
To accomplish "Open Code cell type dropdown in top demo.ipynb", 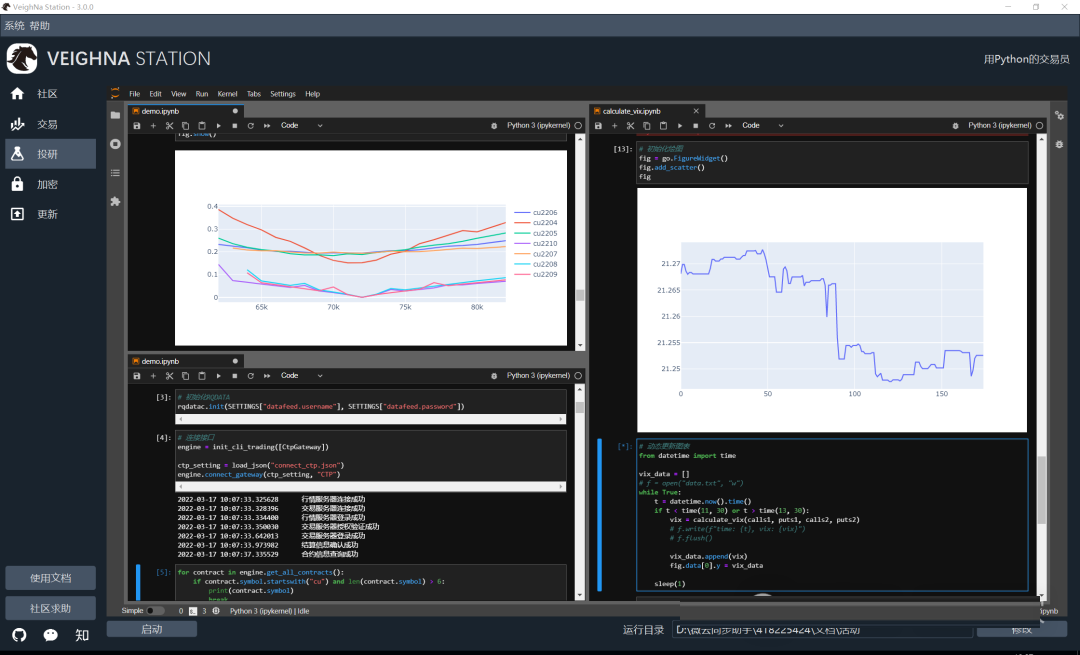I will point(301,126).
